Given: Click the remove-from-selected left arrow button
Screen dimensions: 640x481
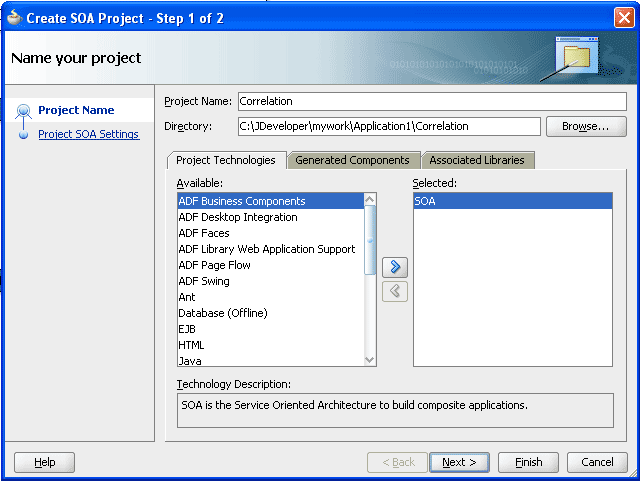Looking at the screenshot, I should (395, 291).
